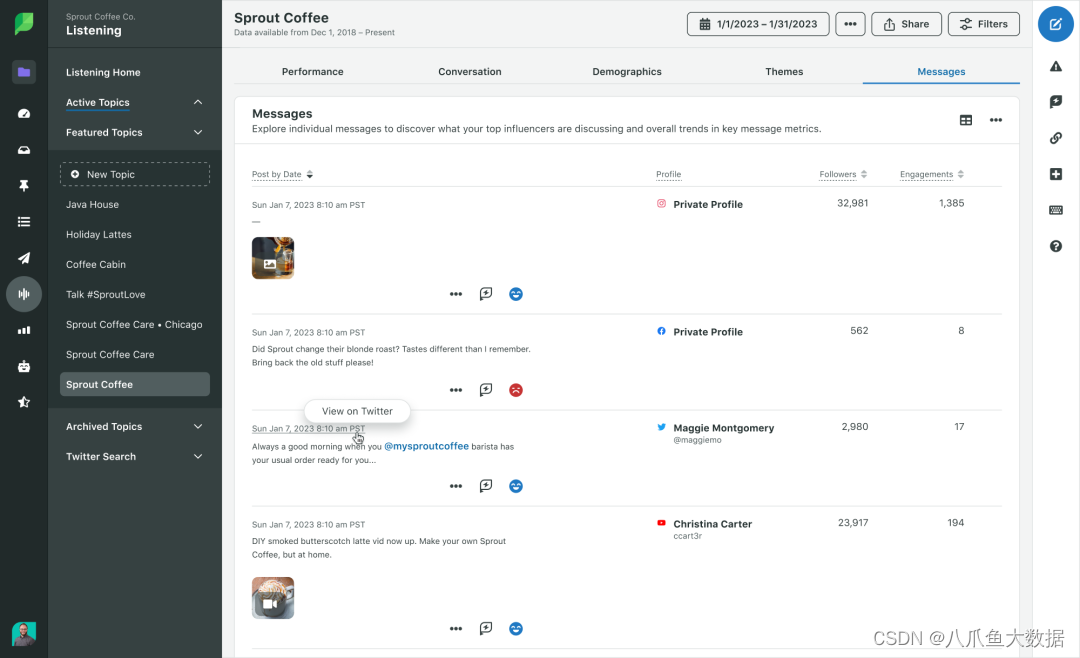Open the butterscotch latte video thumbnail
The image size is (1080, 658).
coord(273,597)
